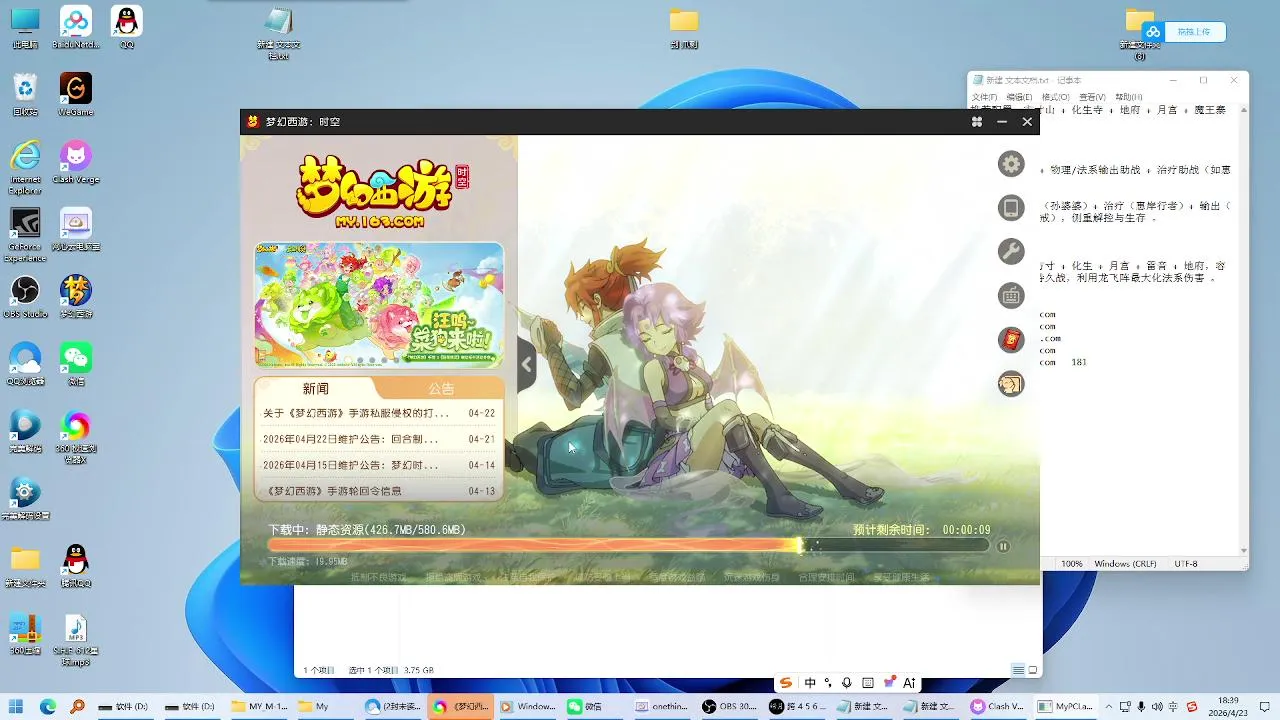Screen dimensions: 1280x720
Task: Open Recycle Bin 回收站 desktop icon
Action: pyautogui.click(x=25, y=95)
